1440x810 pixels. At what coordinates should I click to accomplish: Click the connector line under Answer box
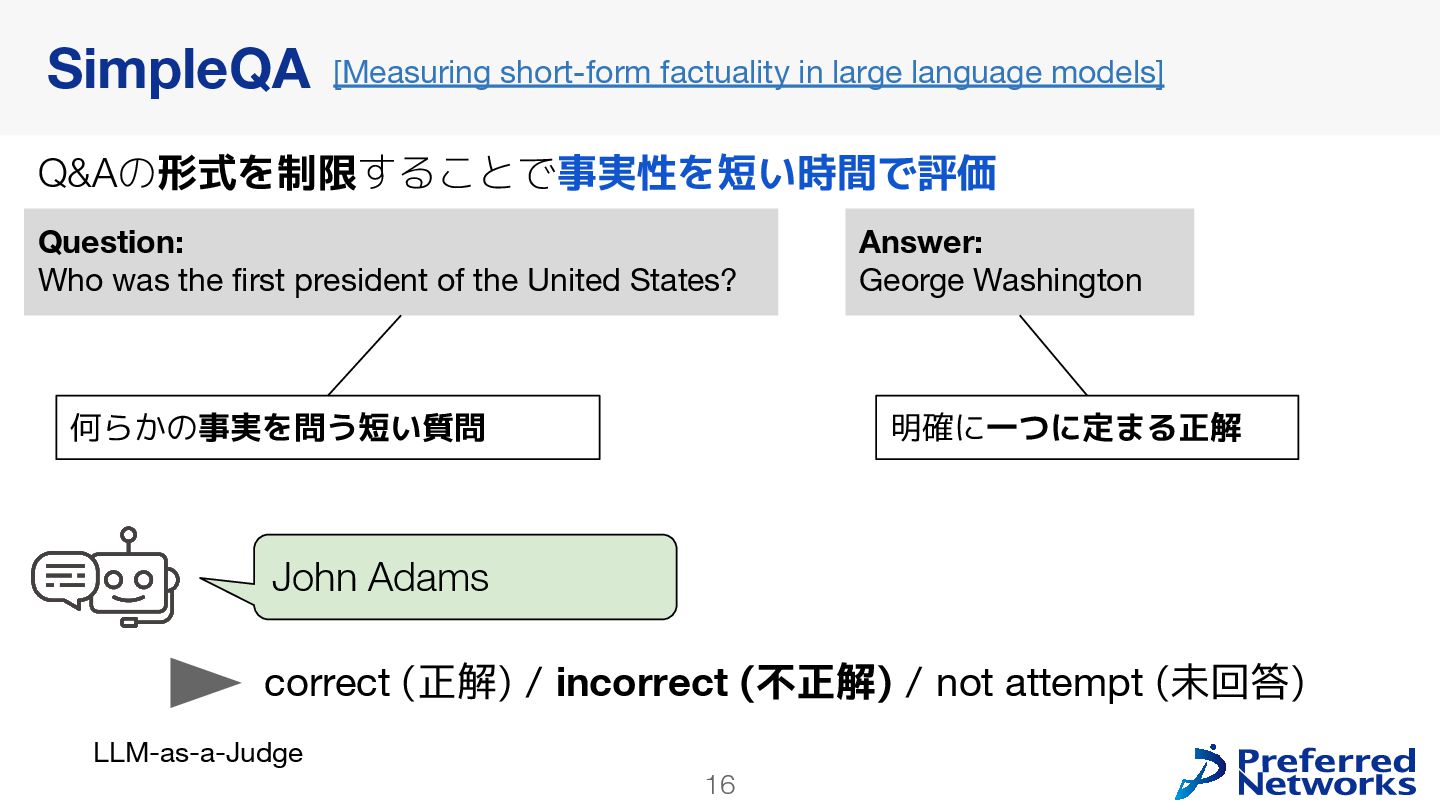tap(1053, 355)
